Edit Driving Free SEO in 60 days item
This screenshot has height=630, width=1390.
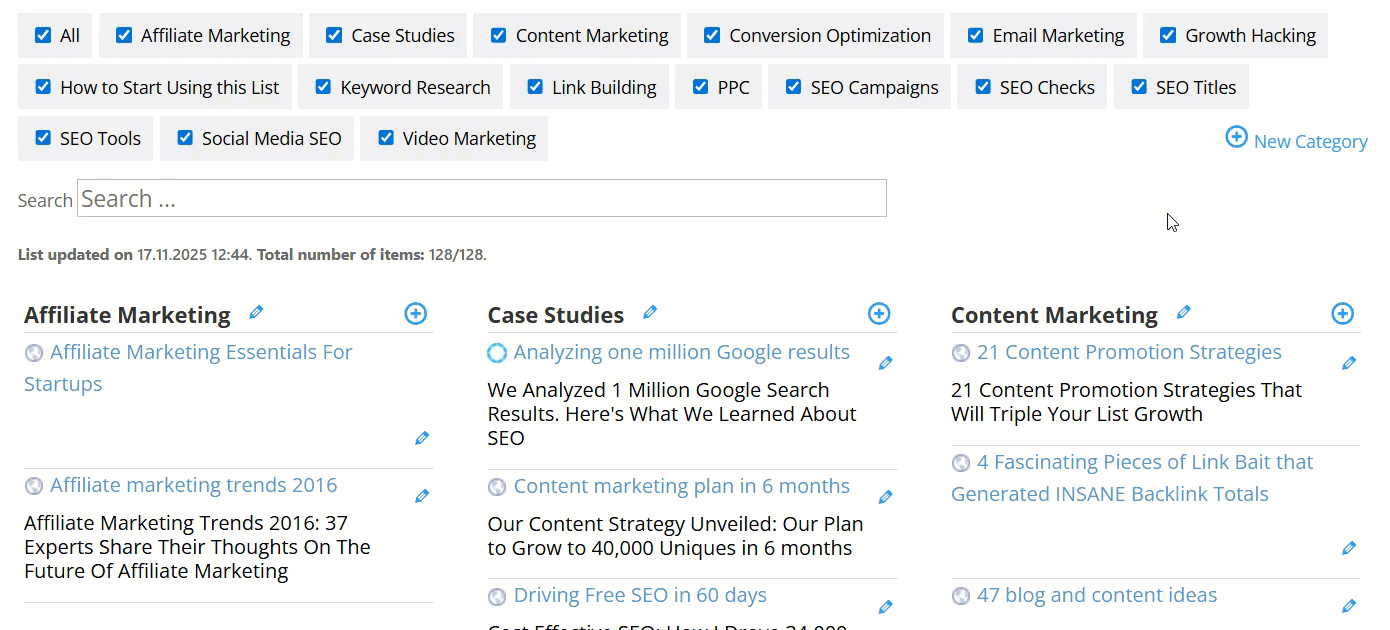(885, 607)
